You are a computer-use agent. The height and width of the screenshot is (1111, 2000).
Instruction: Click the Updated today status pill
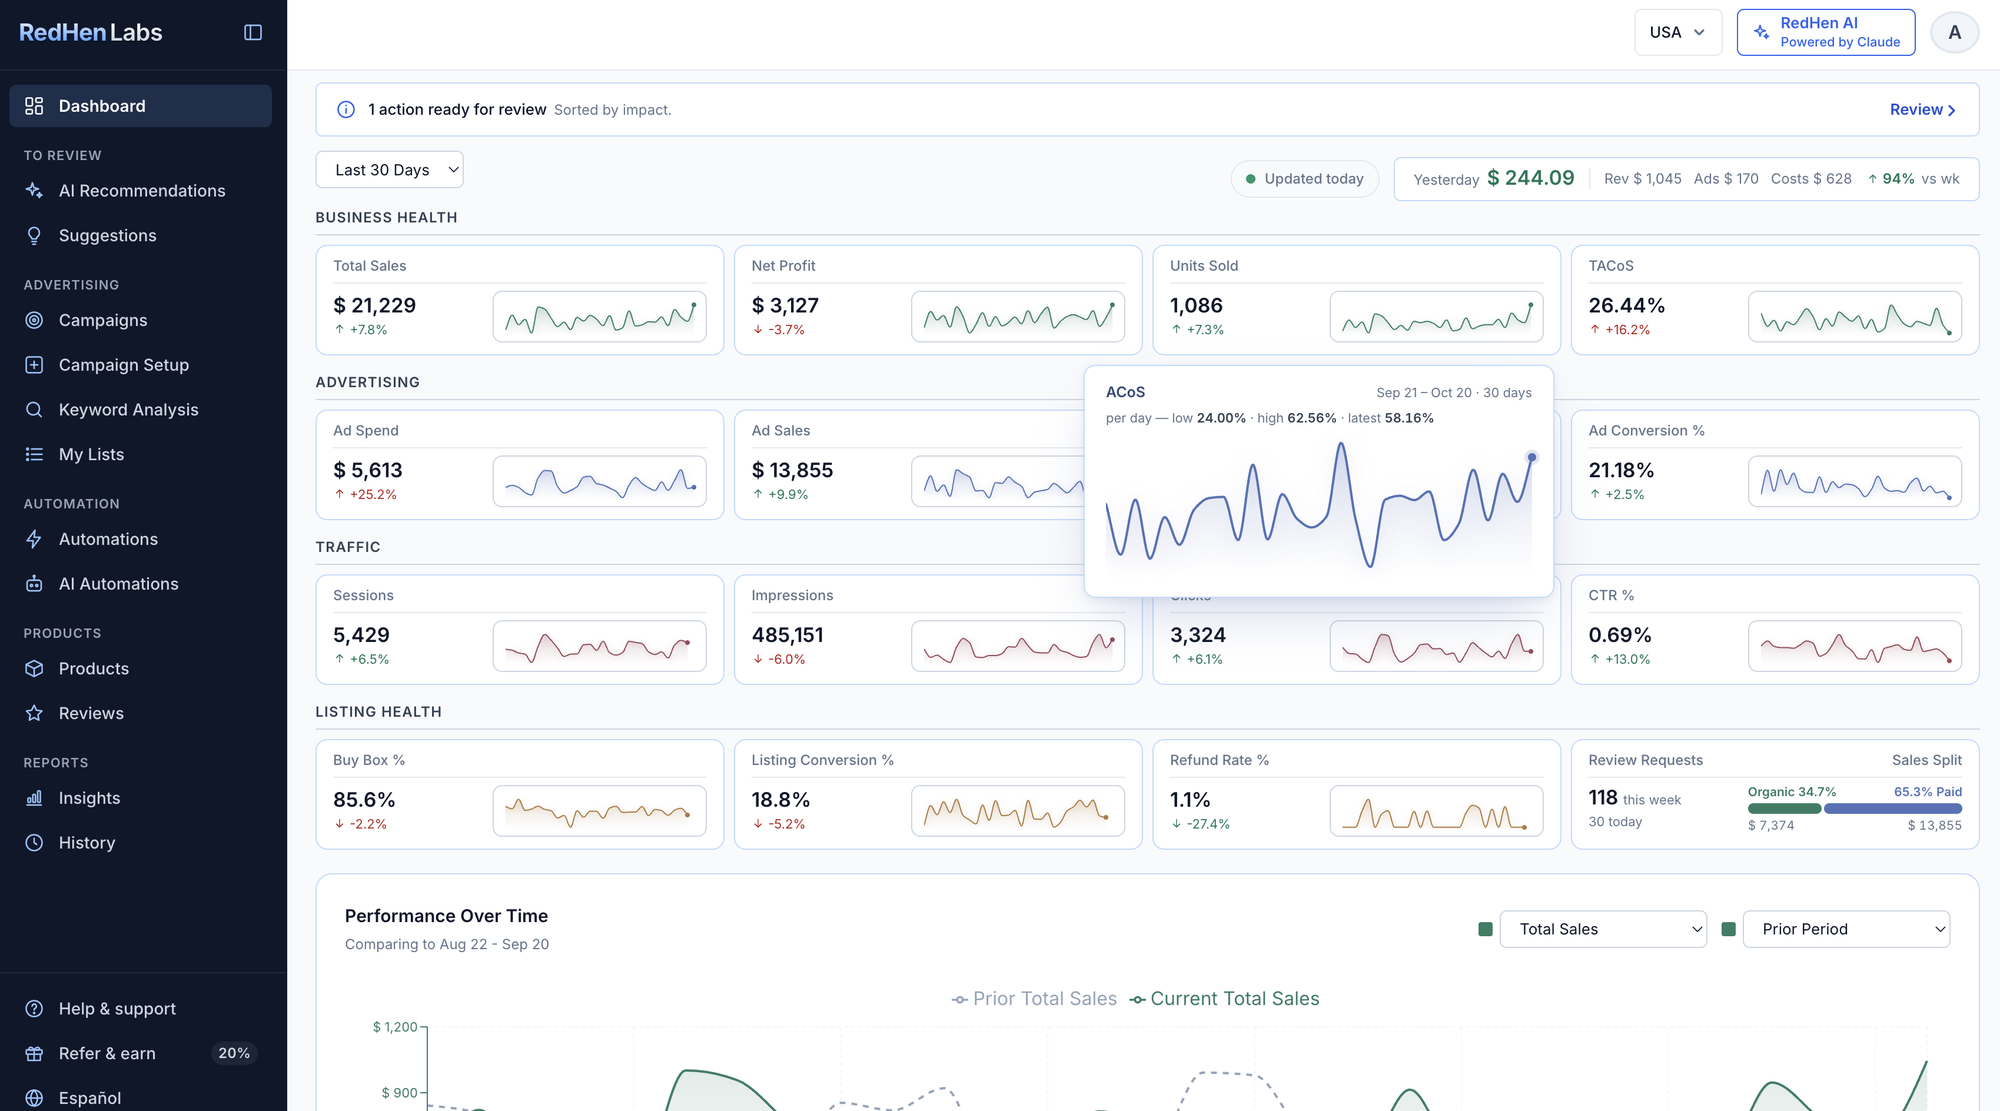coord(1305,179)
